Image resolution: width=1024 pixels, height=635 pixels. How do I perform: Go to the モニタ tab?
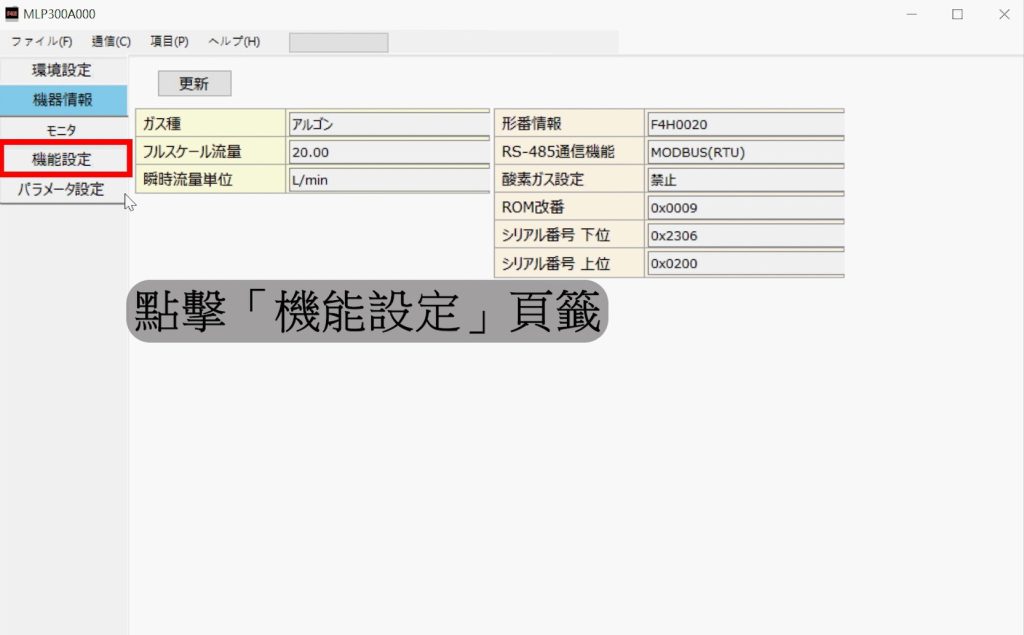(x=62, y=130)
